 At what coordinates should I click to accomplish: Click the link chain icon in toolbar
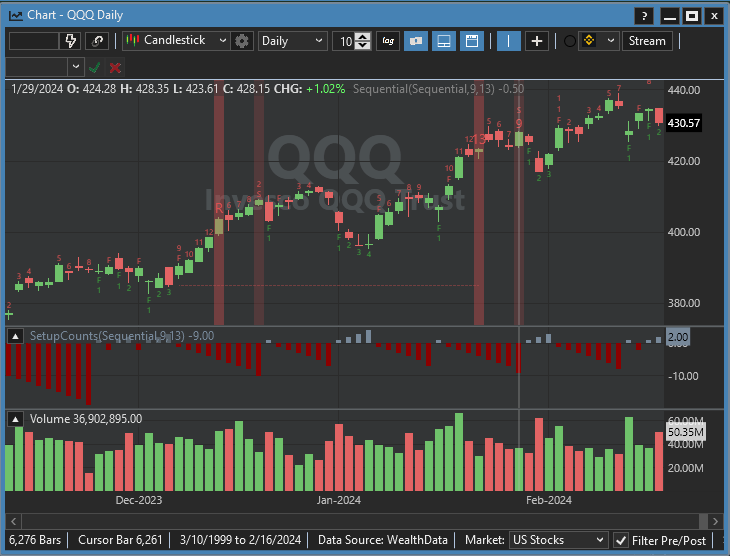tap(97, 41)
